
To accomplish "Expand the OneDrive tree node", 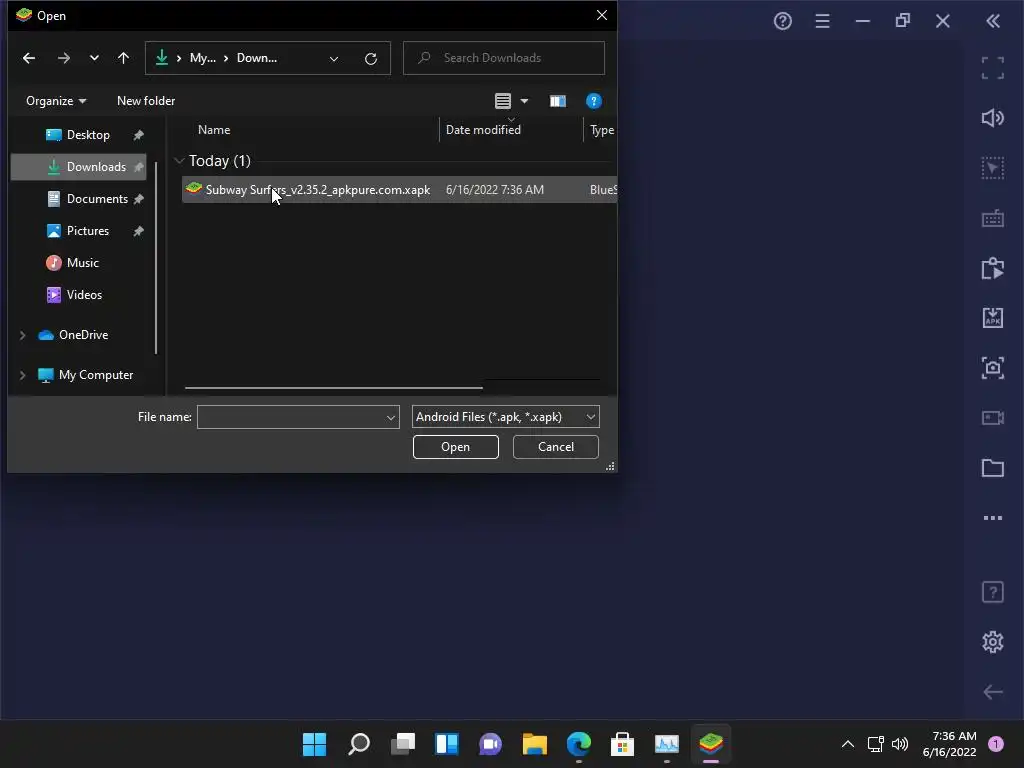I will (x=23, y=335).
